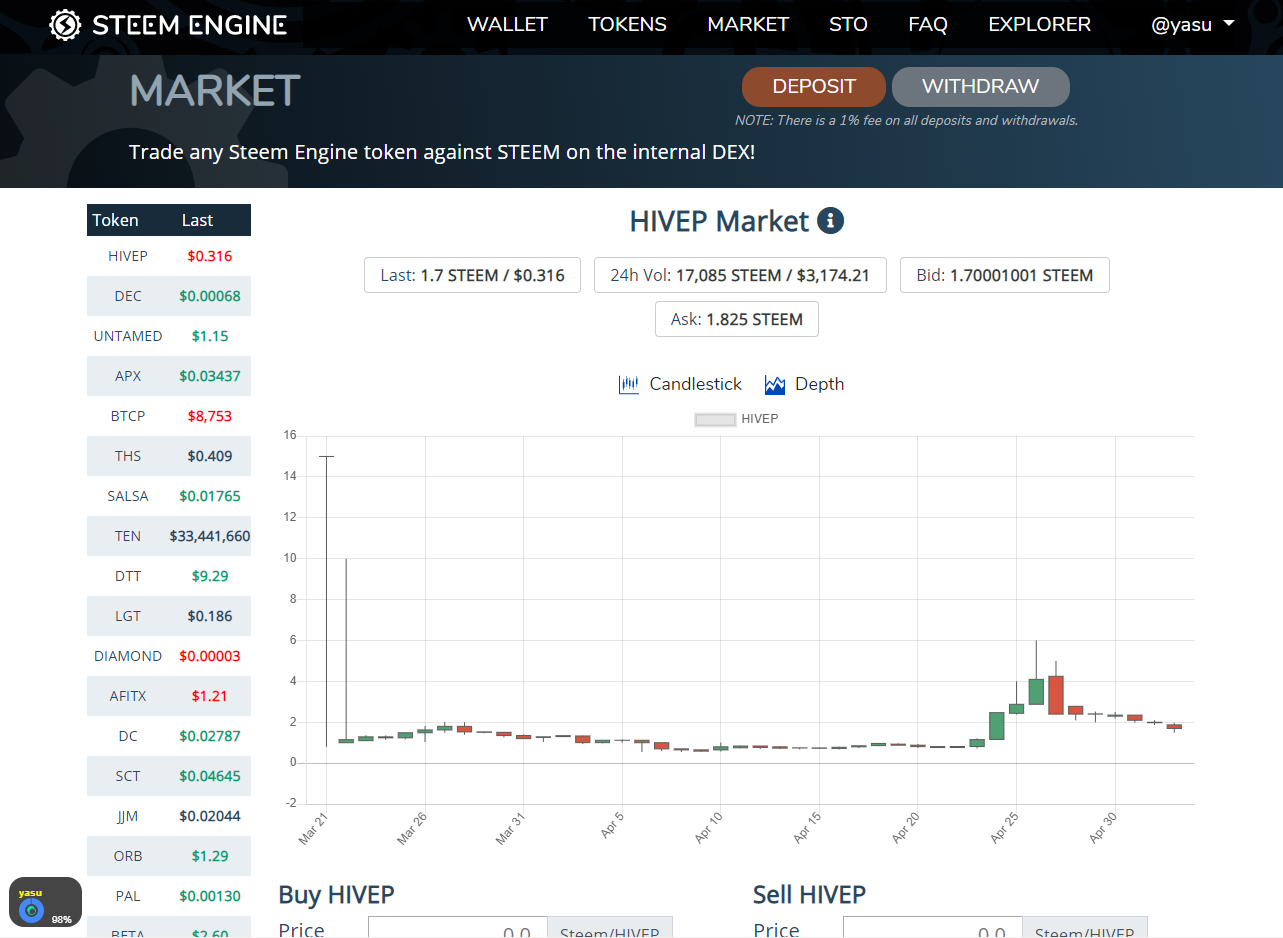Click the DEPOSIT button

[814, 87]
